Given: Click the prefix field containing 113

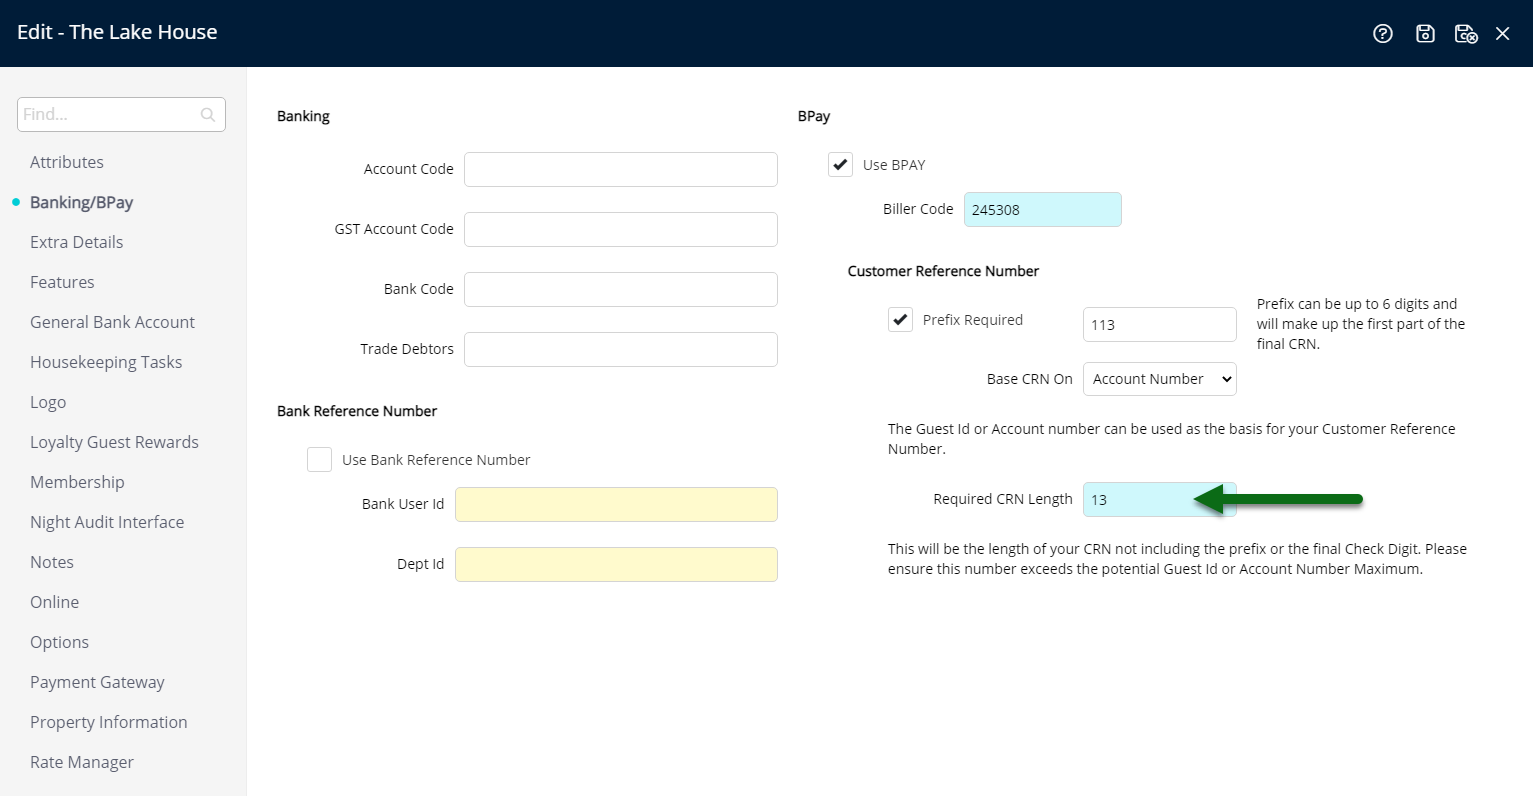Looking at the screenshot, I should pyautogui.click(x=1160, y=324).
